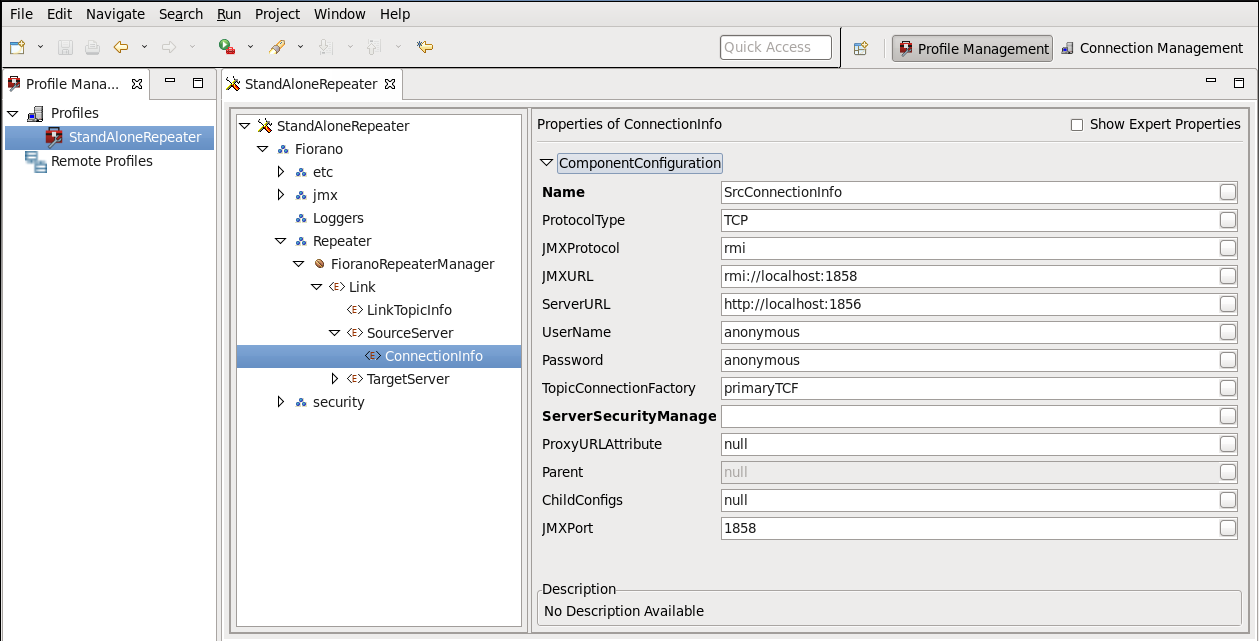
Task: Expand the etc tree node
Action: [x=281, y=172]
